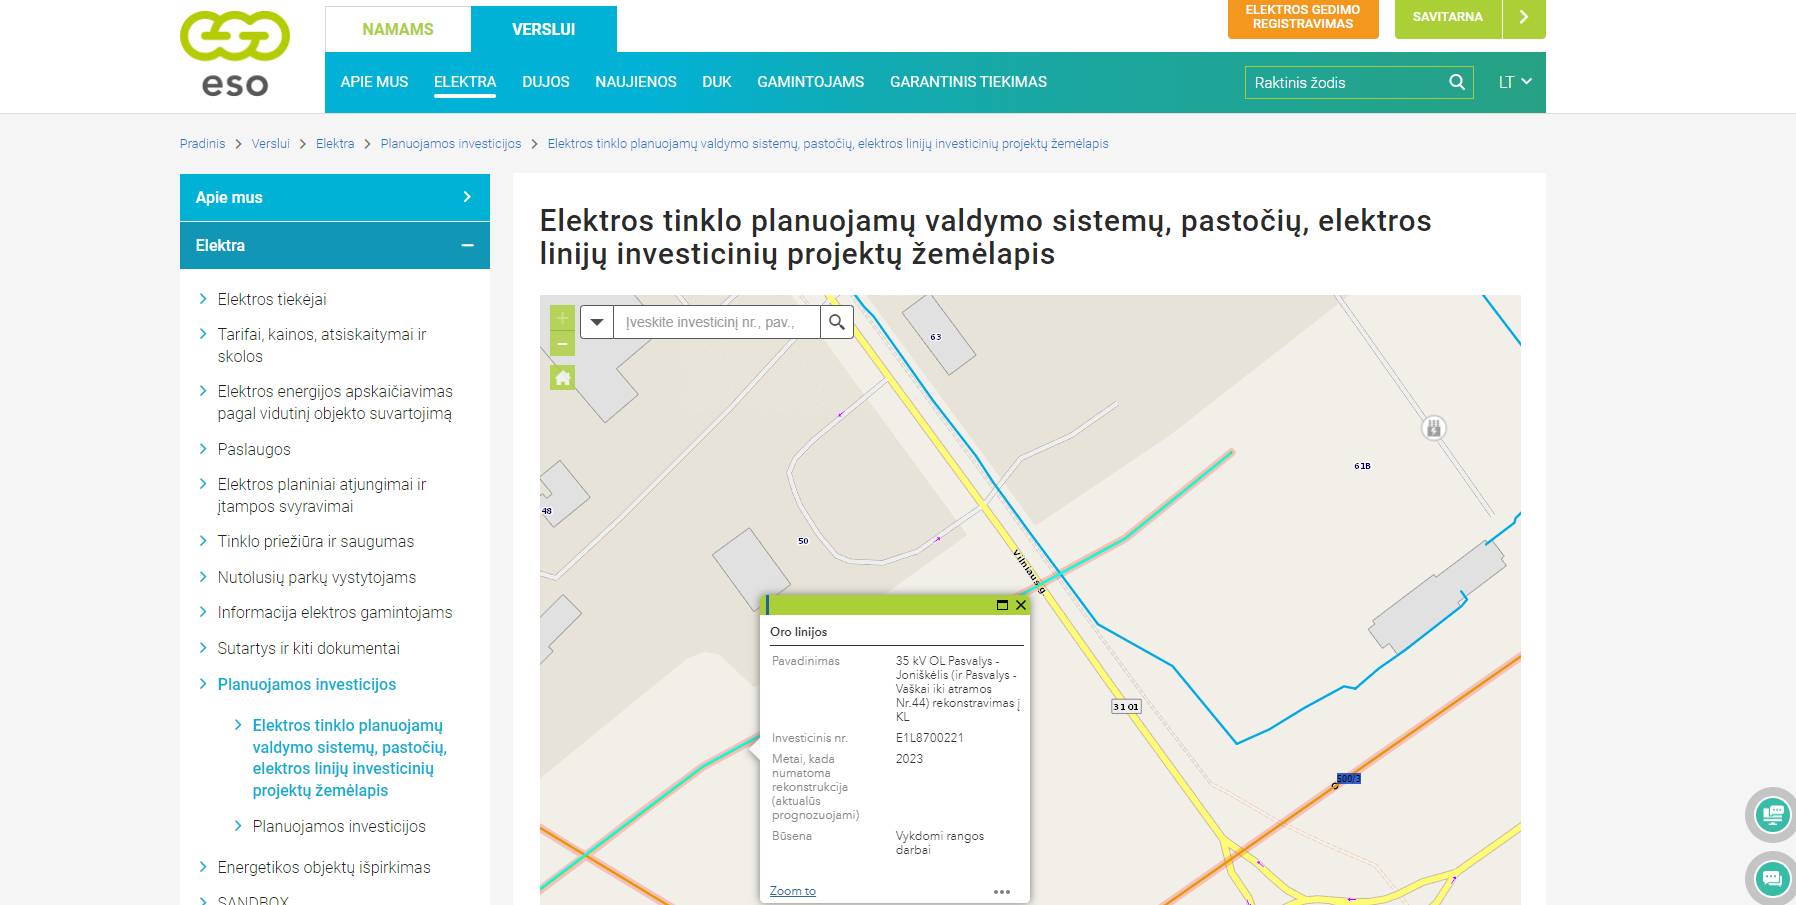
Task: Open Elektros tiekėjai in the sidebar
Action: pos(272,299)
